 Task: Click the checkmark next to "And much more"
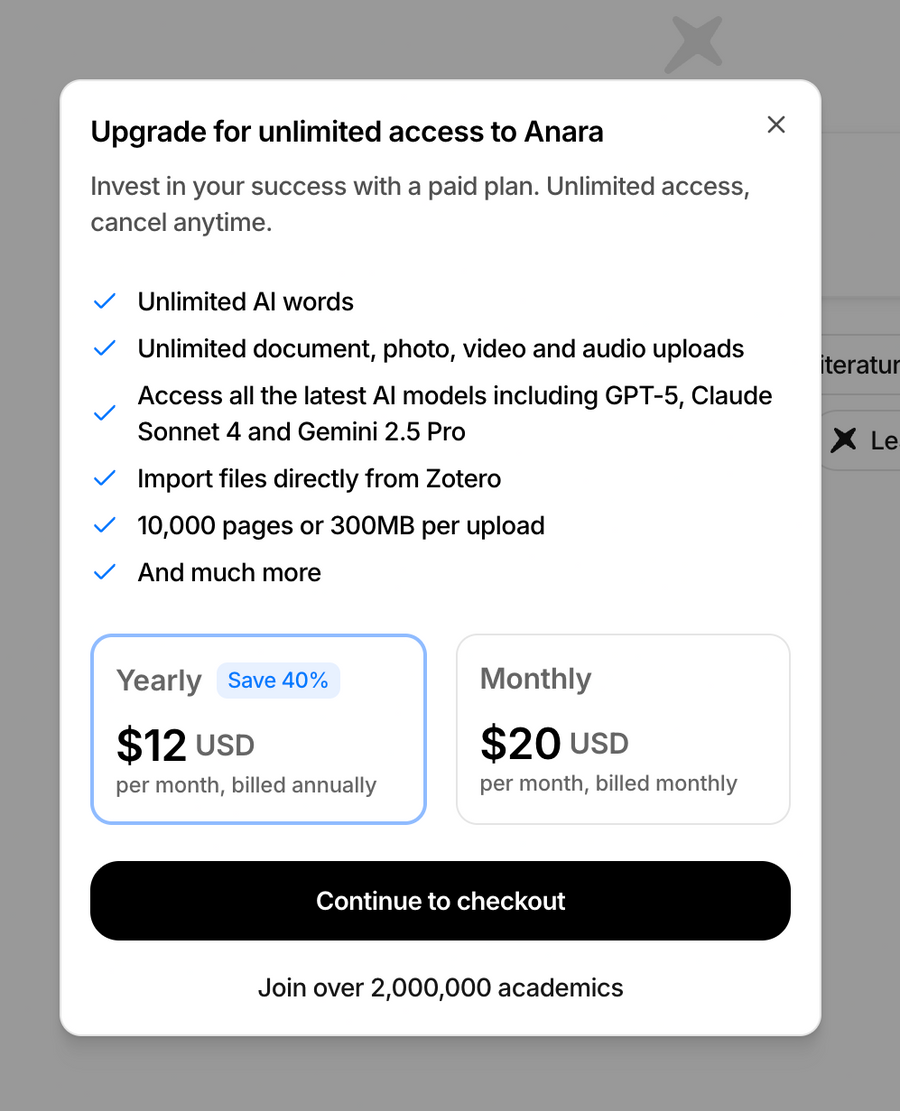tap(104, 572)
